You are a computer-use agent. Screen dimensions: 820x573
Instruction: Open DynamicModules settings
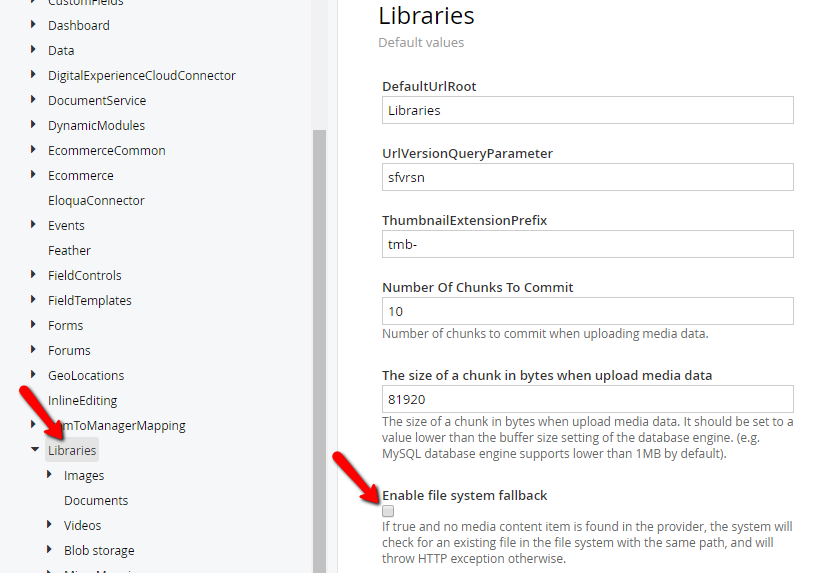[96, 125]
